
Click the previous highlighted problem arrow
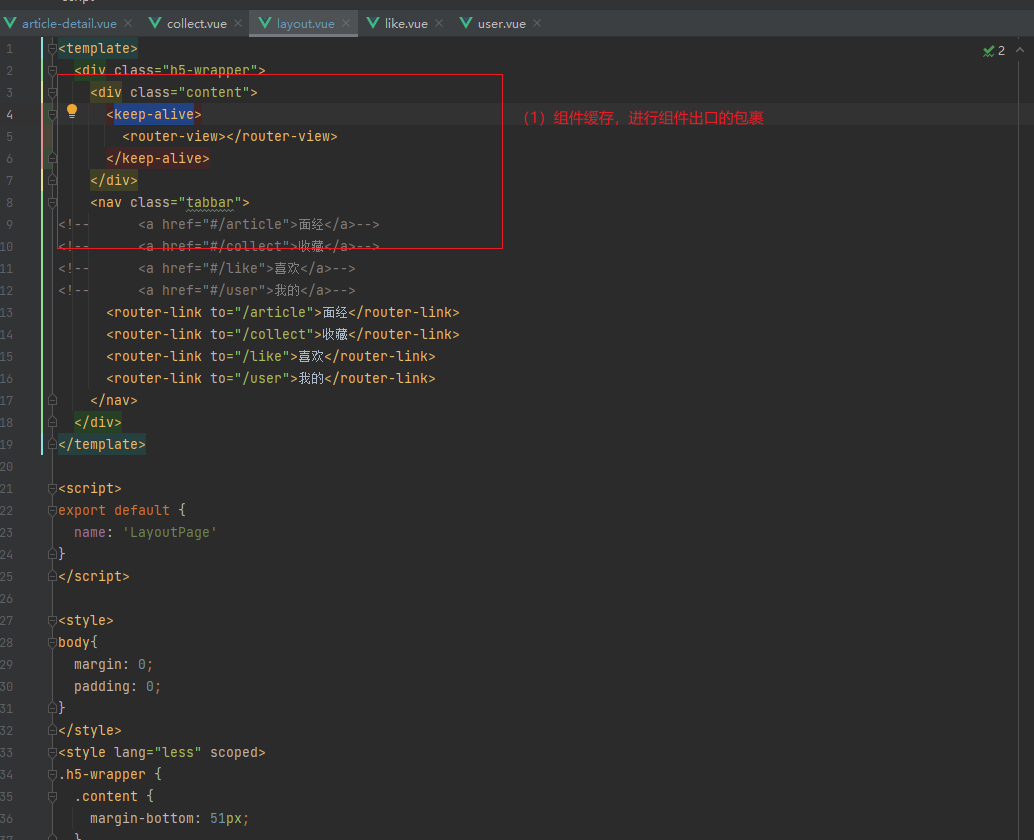[1020, 50]
